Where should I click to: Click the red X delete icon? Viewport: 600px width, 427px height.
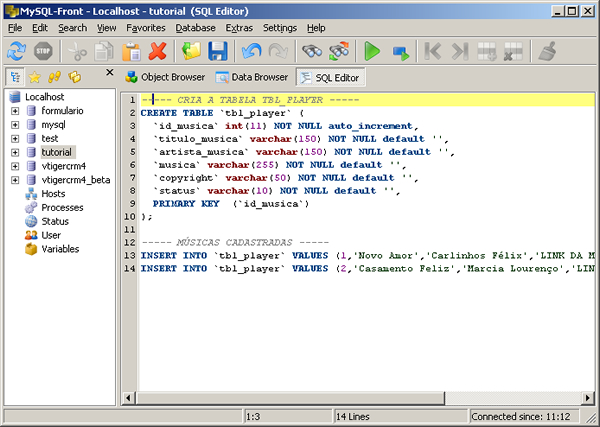click(x=158, y=51)
